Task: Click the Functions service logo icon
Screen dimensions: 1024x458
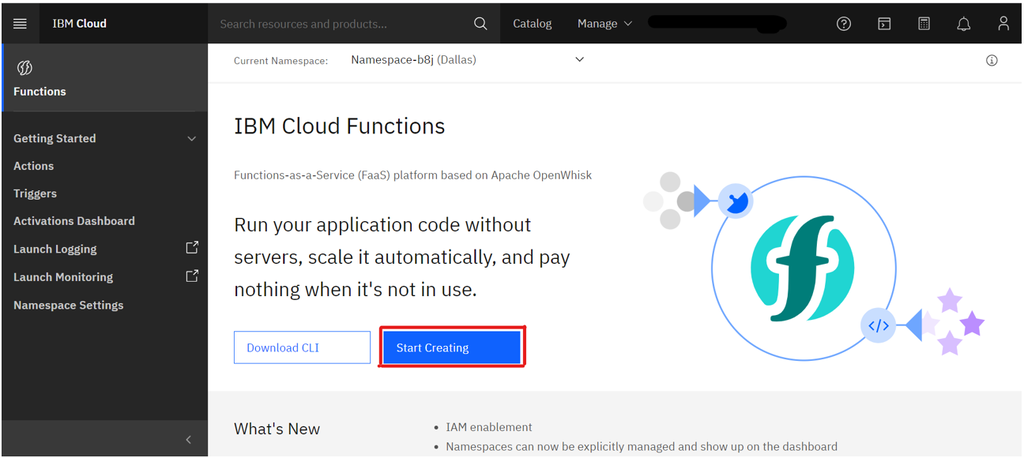Action: click(x=24, y=68)
